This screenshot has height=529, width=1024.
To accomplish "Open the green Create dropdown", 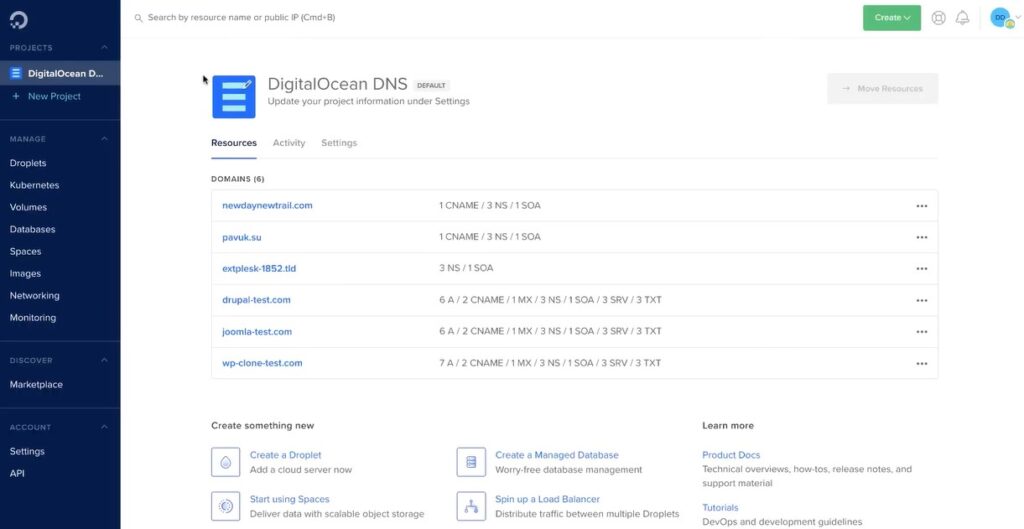I will [891, 18].
